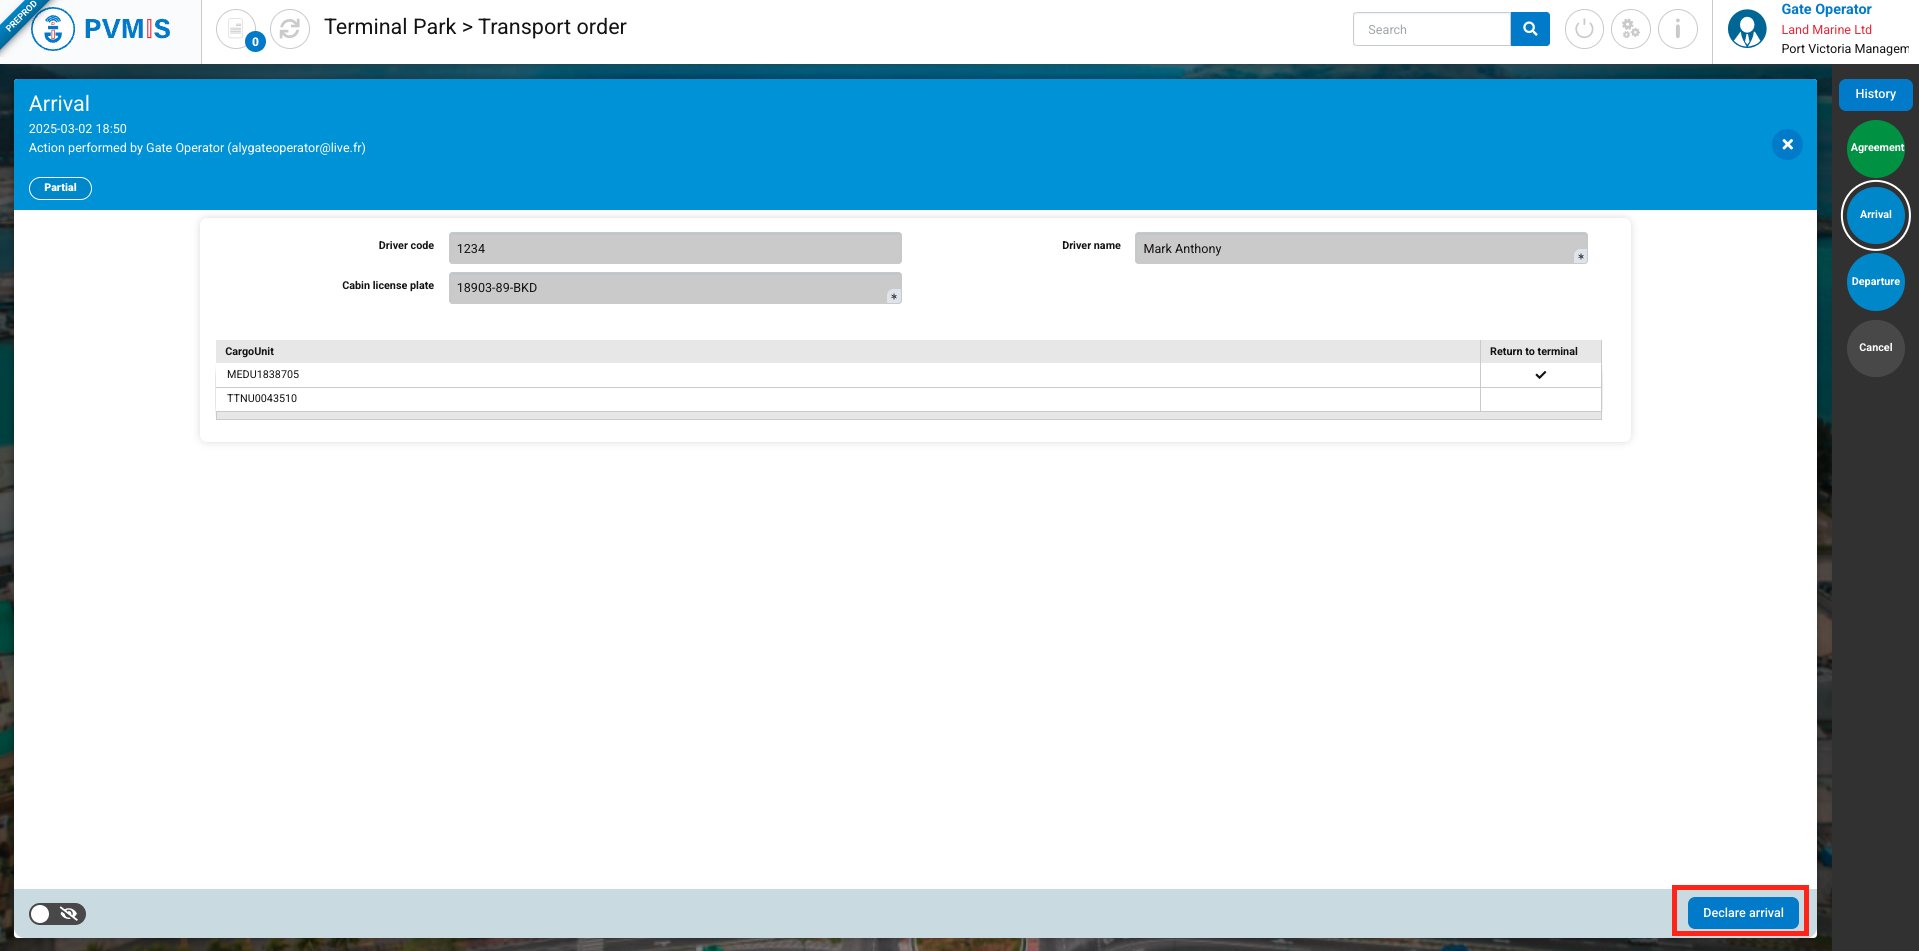Viewport: 1919px width, 951px height.
Task: Toggle the hidden-eye visibility switch
Action: 57,913
